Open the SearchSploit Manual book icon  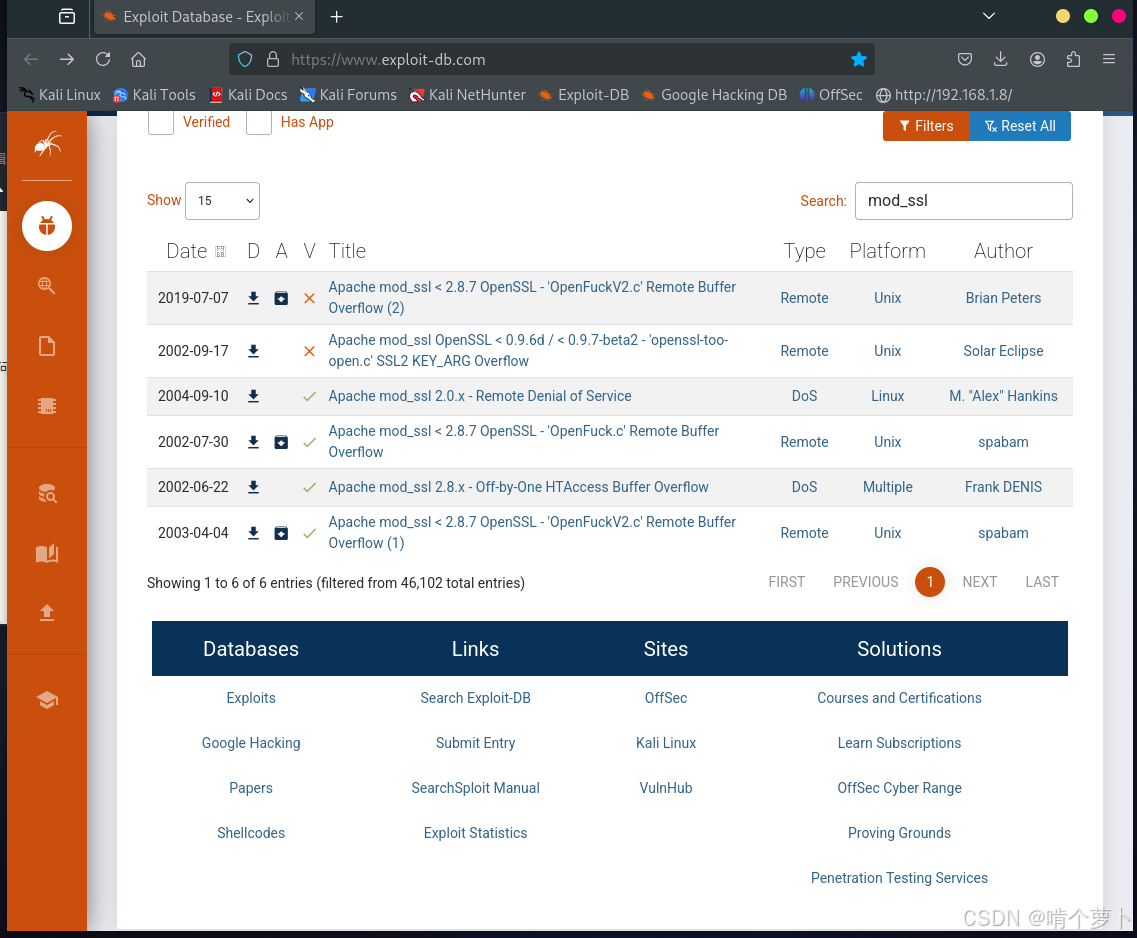[x=47, y=554]
